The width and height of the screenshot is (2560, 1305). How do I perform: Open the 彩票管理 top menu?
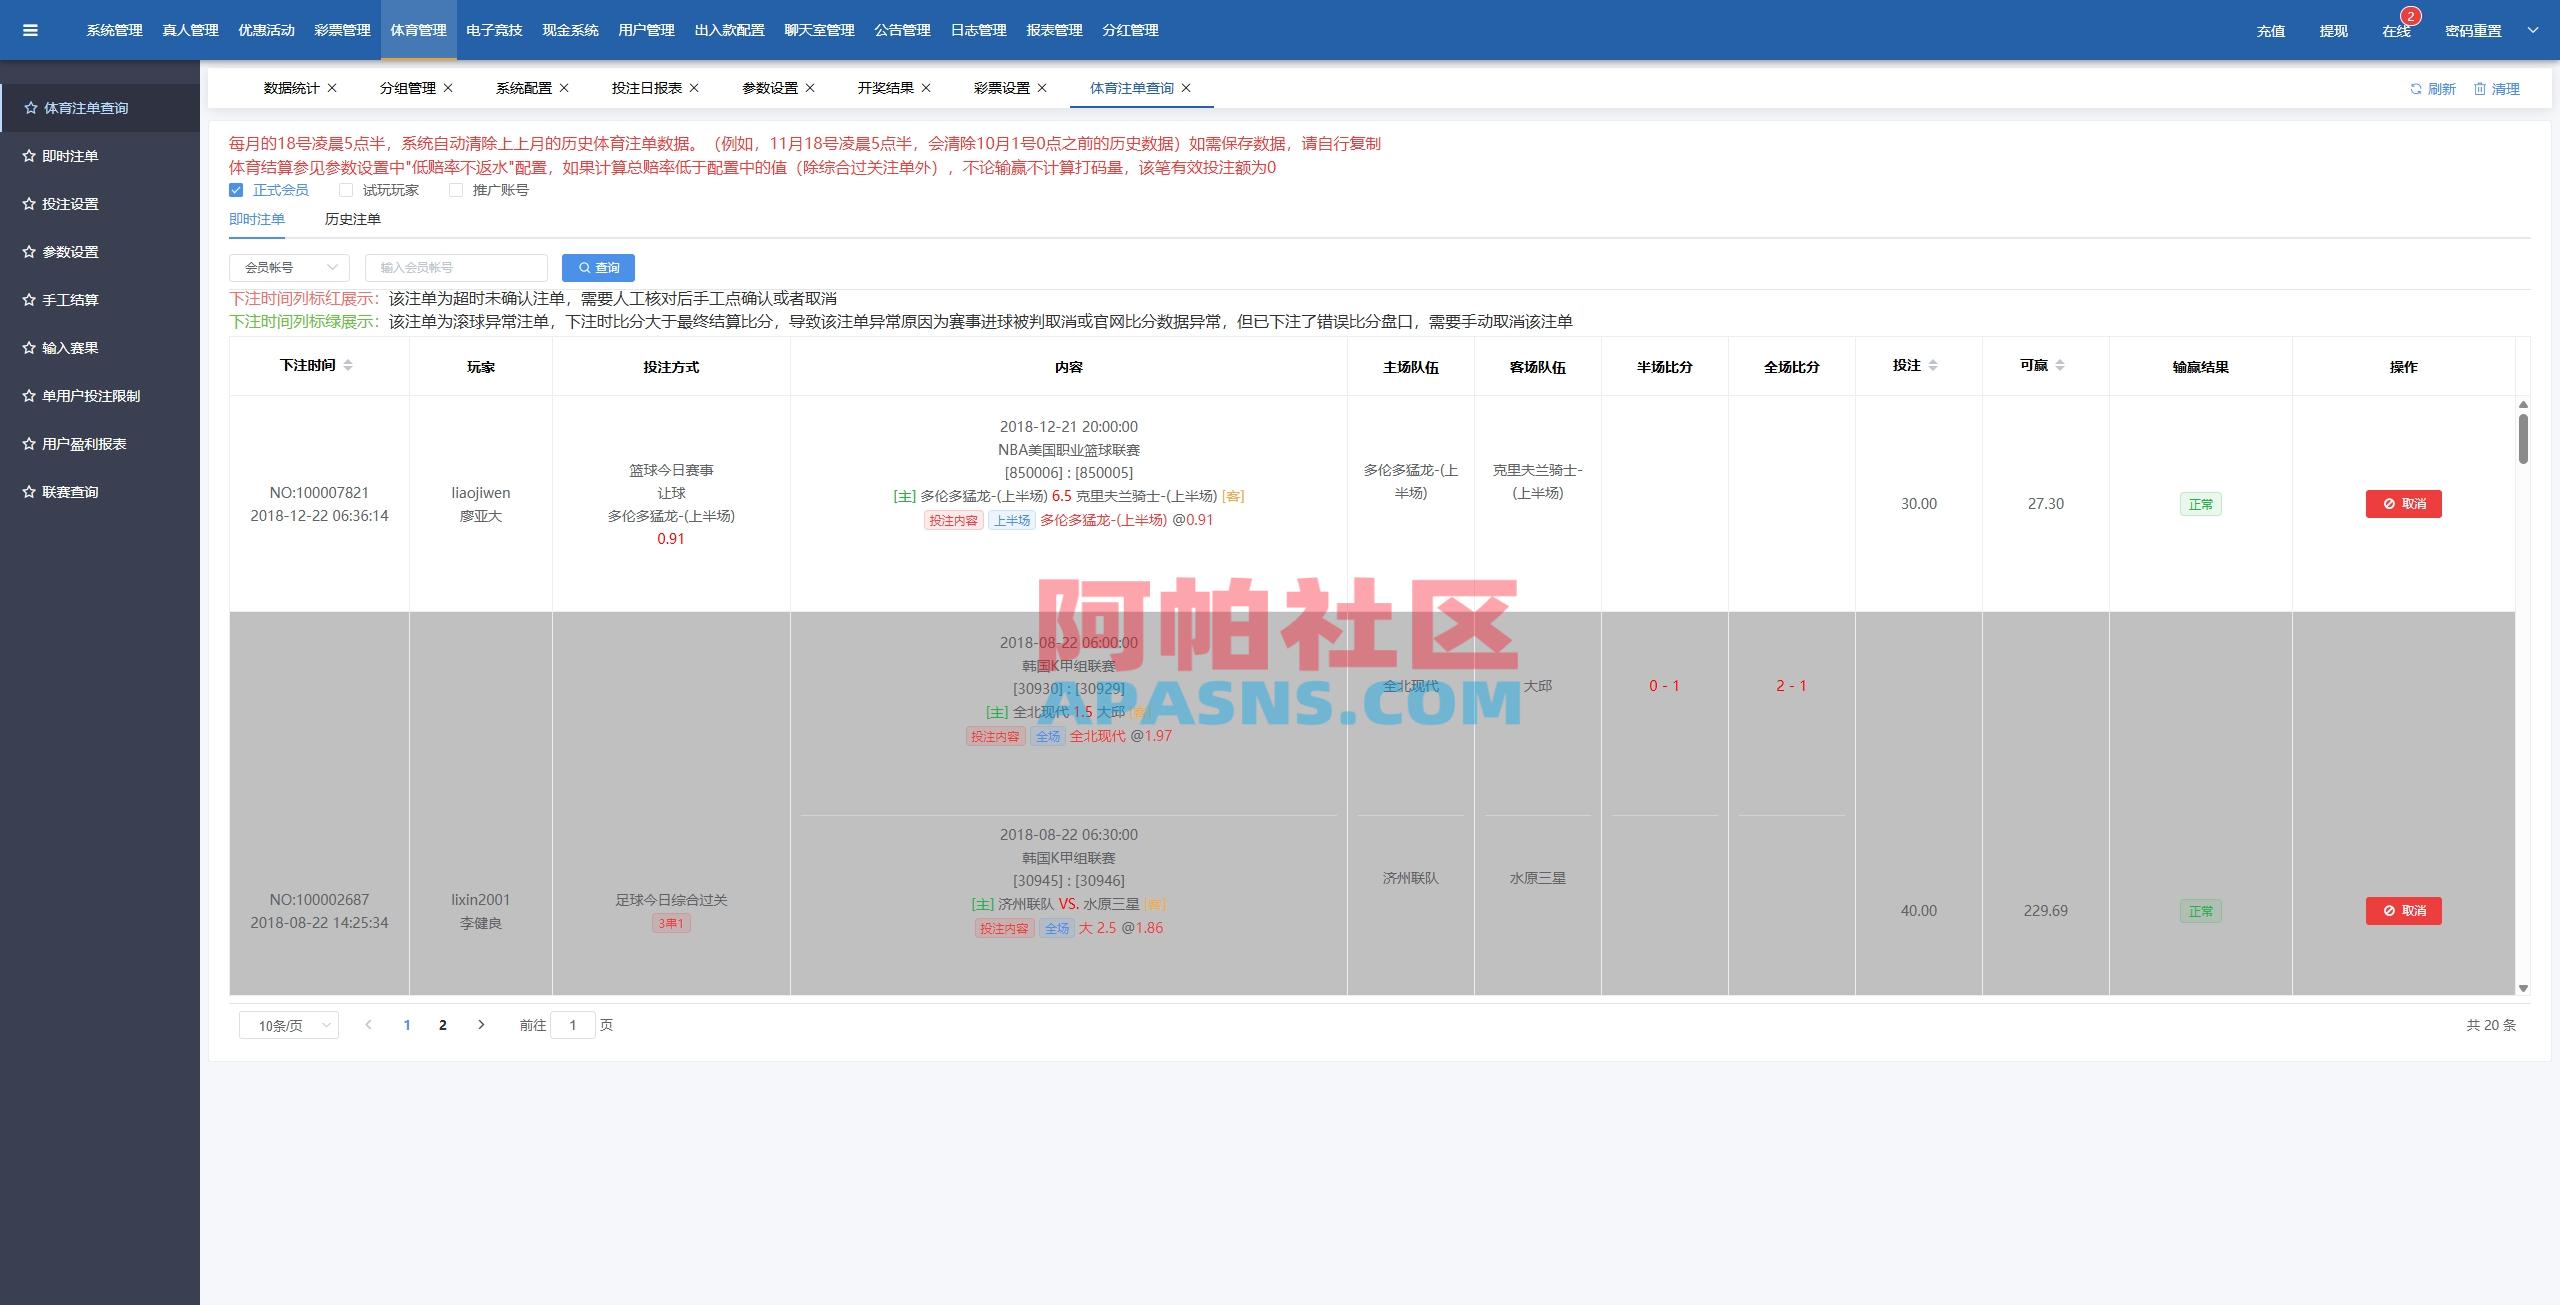pos(342,30)
